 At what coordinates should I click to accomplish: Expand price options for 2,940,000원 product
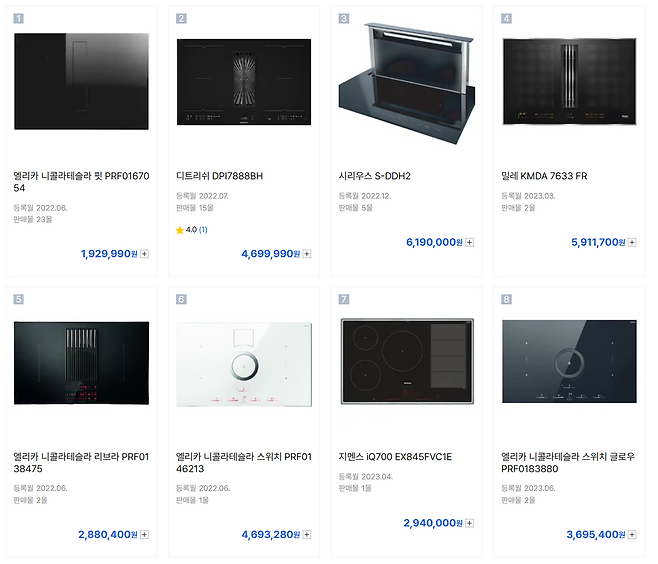pos(470,523)
